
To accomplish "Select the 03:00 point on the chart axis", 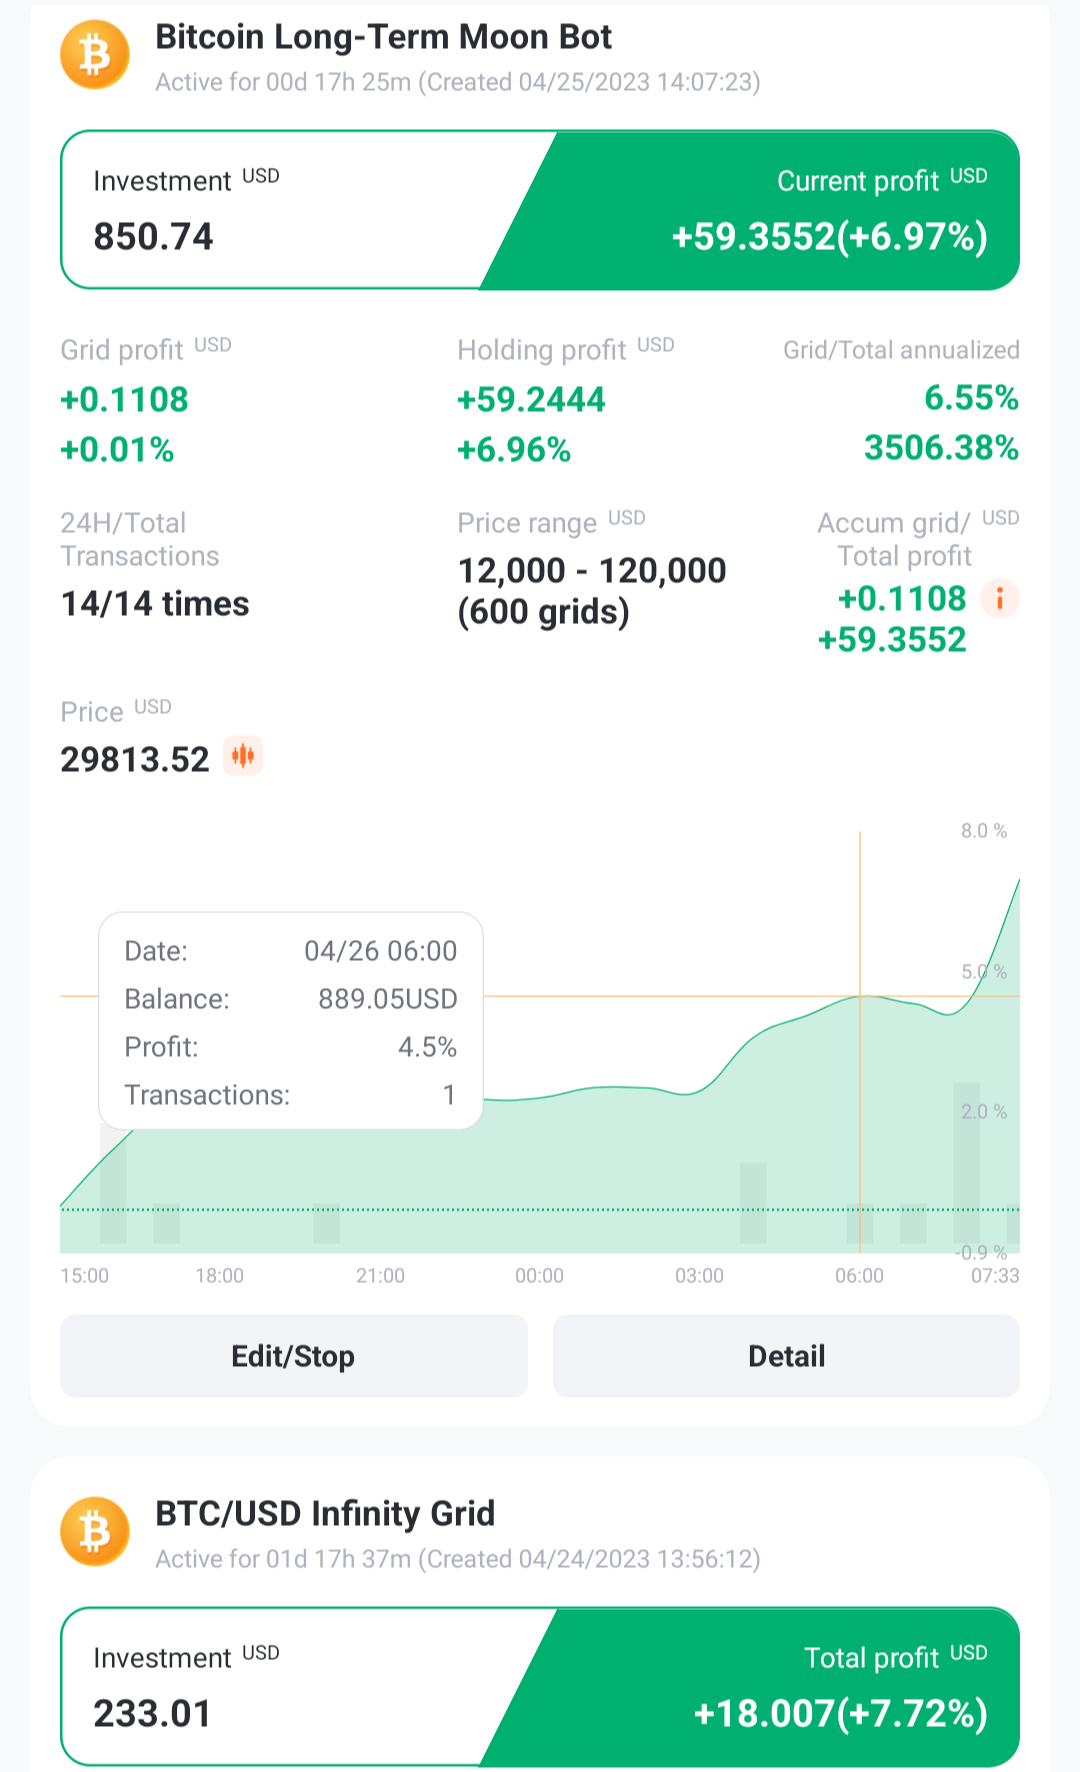I will [x=699, y=1276].
